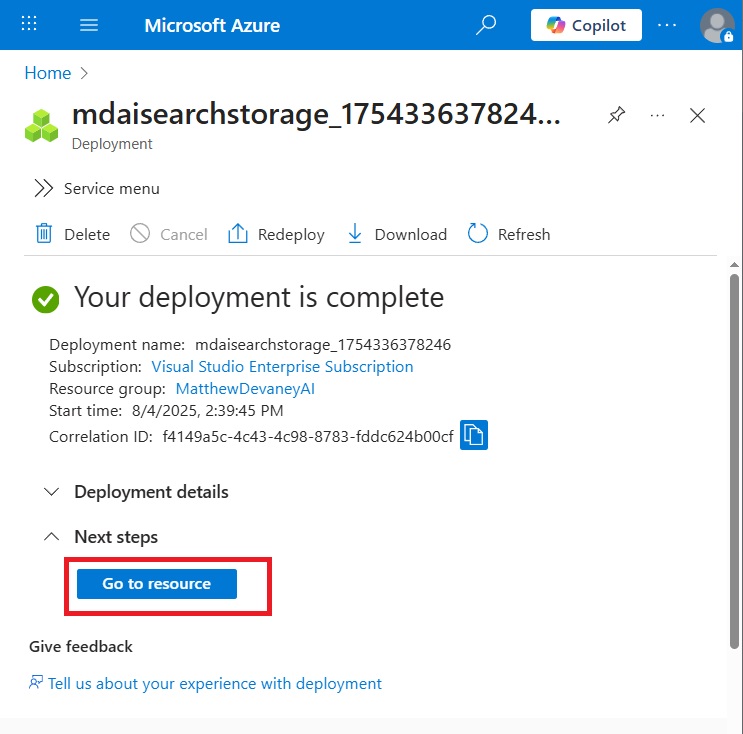Redeploy the deployment
743x734 pixels.
(276, 234)
